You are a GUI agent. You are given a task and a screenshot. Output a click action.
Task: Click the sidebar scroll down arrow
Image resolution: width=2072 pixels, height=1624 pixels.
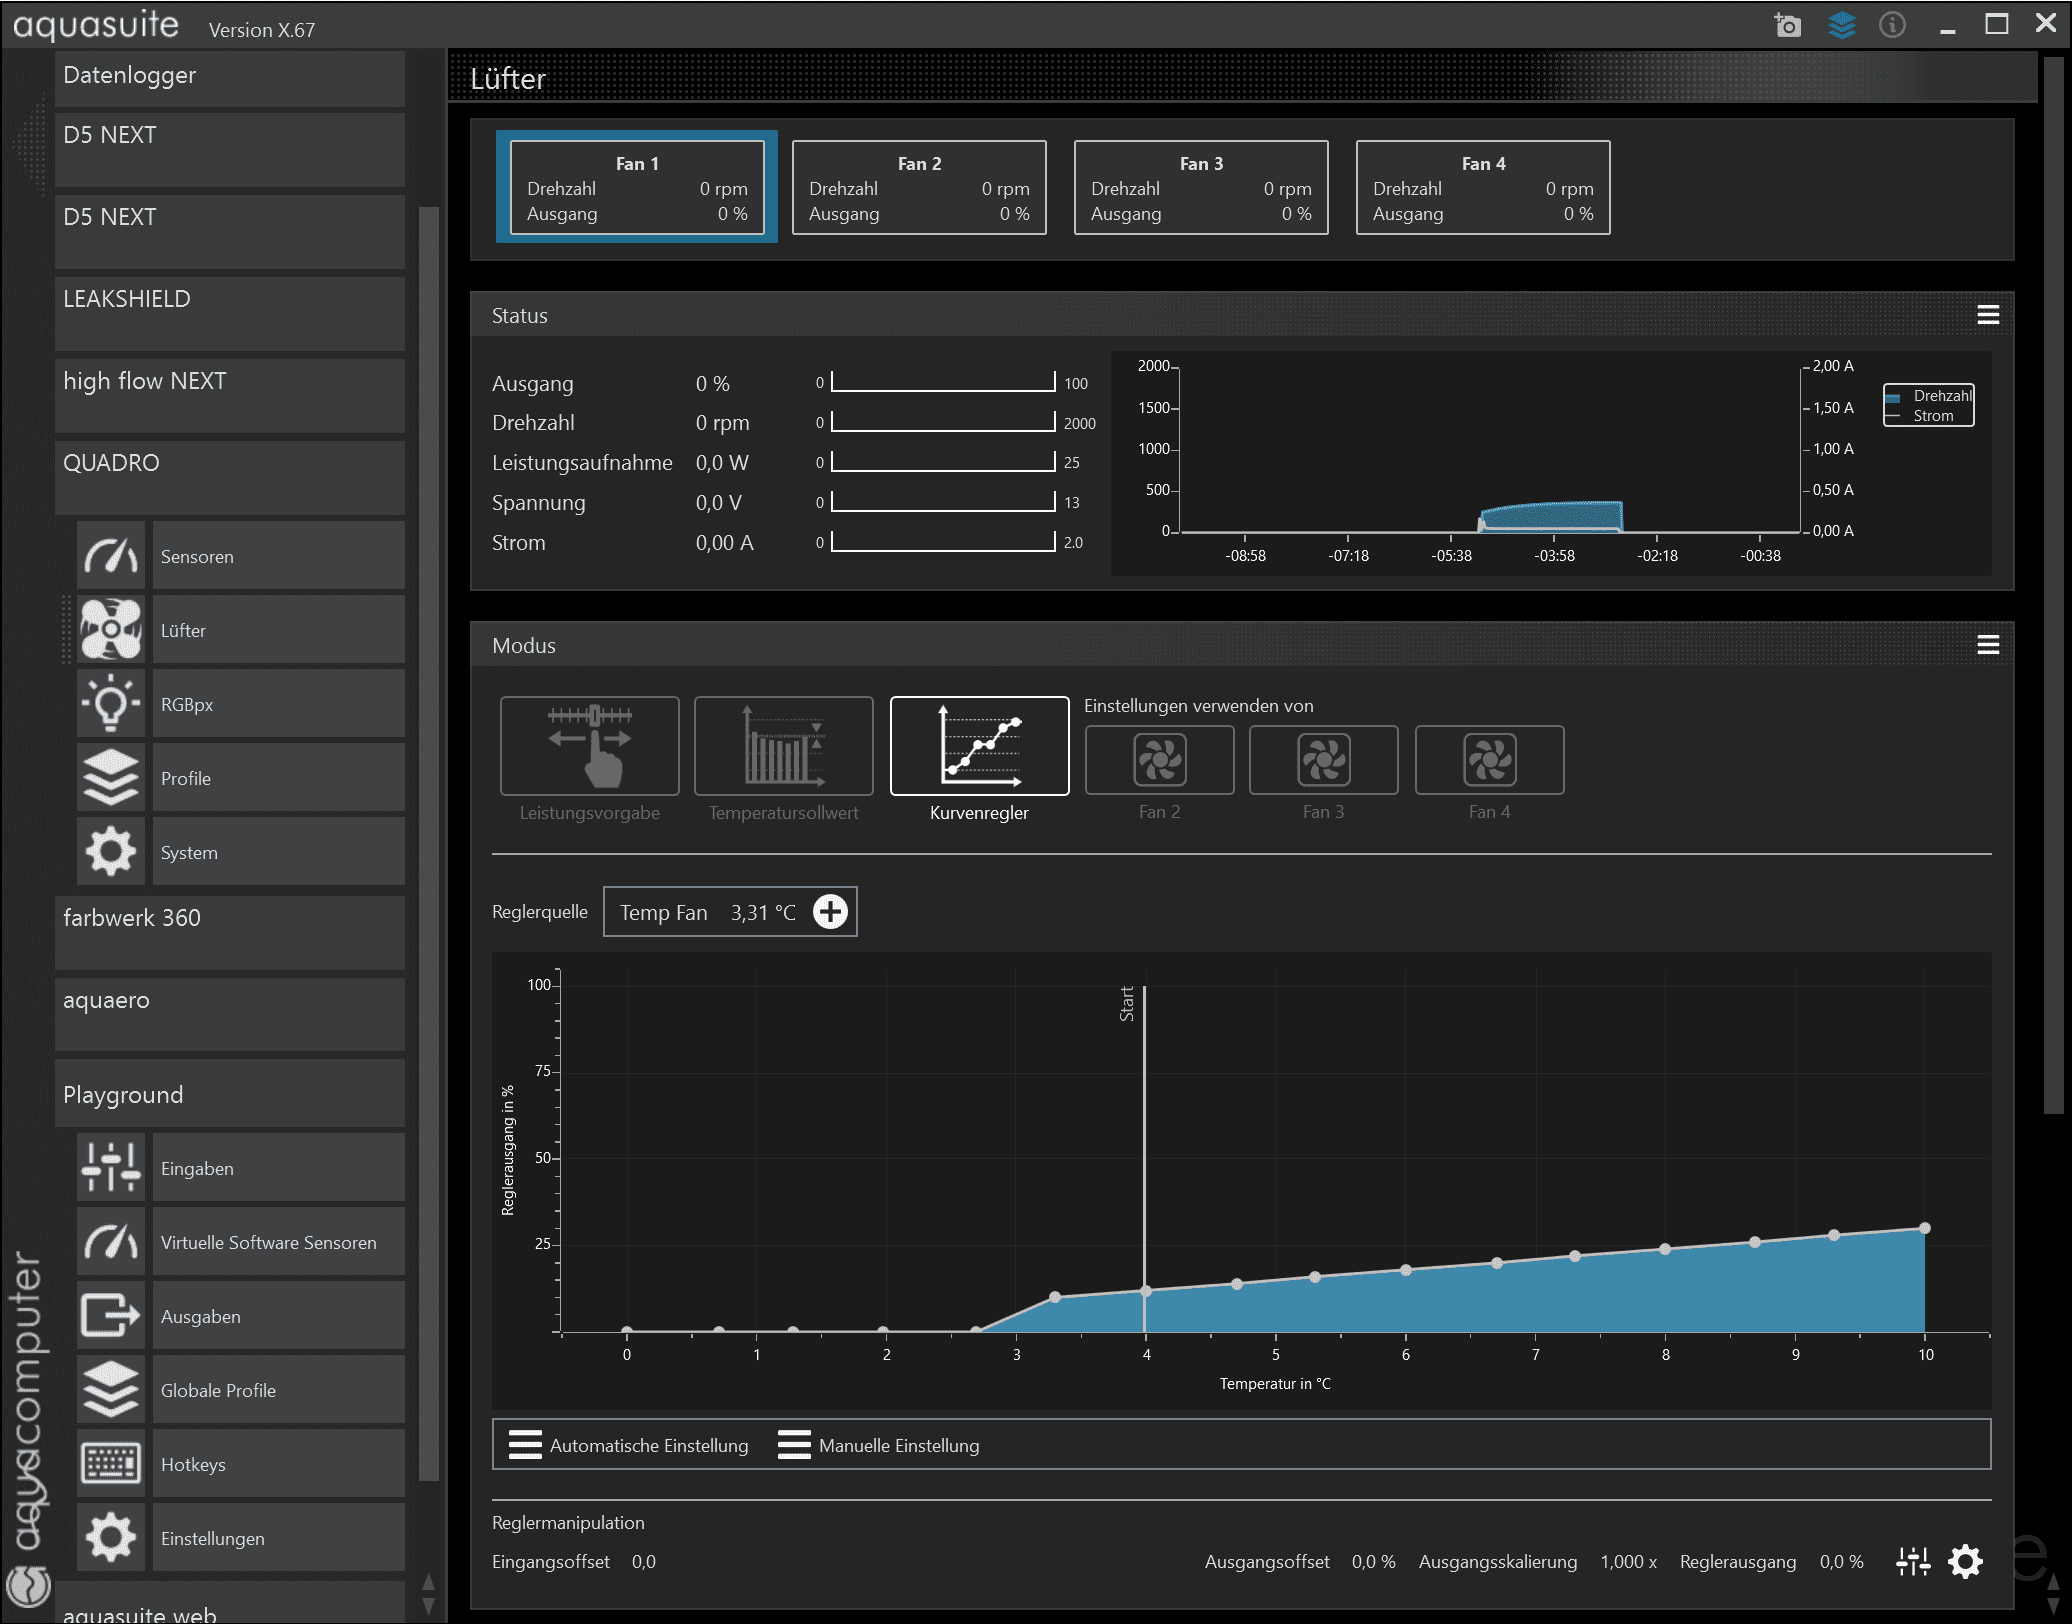coord(429,1605)
